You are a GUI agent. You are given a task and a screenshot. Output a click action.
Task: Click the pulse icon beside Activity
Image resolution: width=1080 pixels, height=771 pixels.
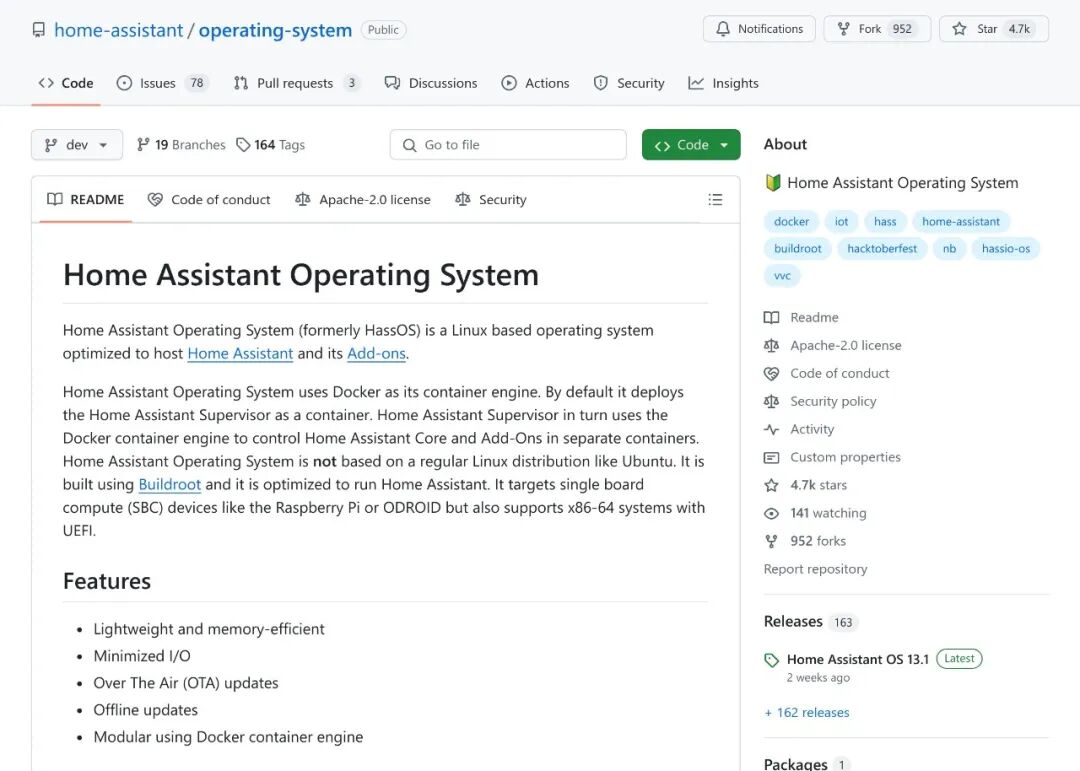tap(771, 429)
